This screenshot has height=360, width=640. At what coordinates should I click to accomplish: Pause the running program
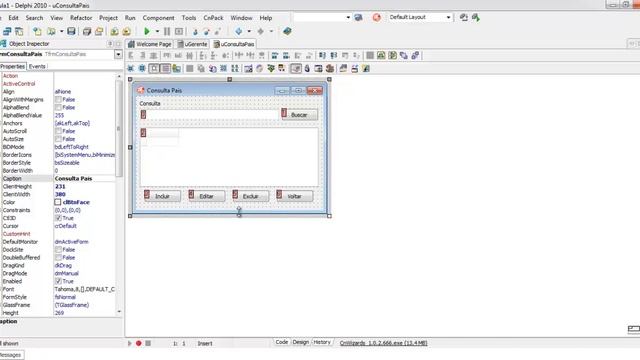click(167, 31)
